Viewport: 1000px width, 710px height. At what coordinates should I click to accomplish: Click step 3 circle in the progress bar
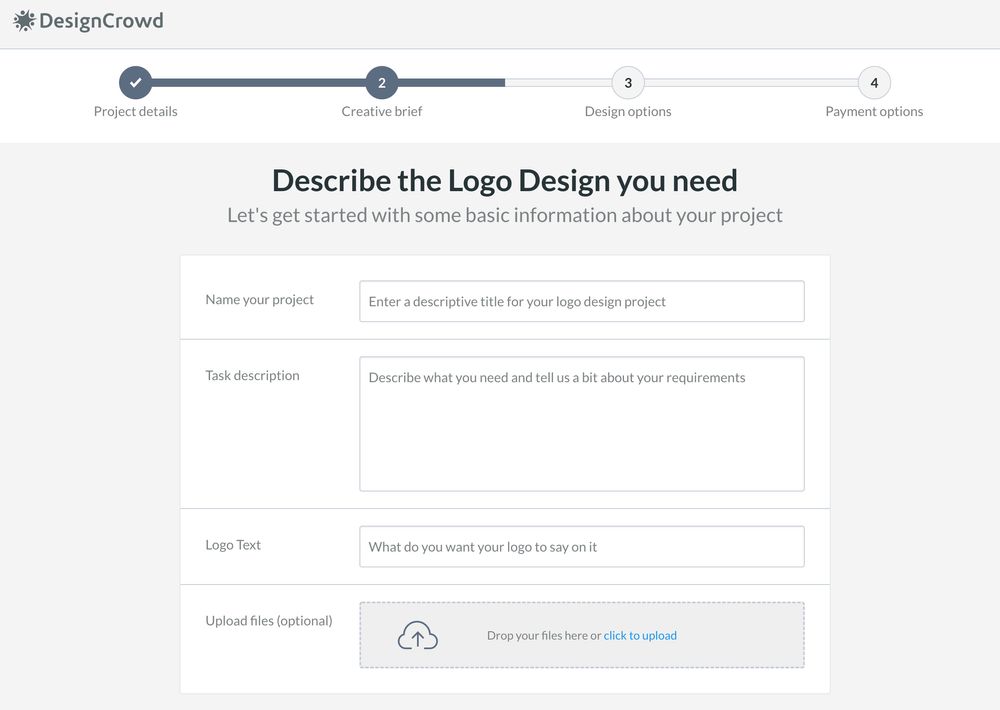pyautogui.click(x=628, y=83)
